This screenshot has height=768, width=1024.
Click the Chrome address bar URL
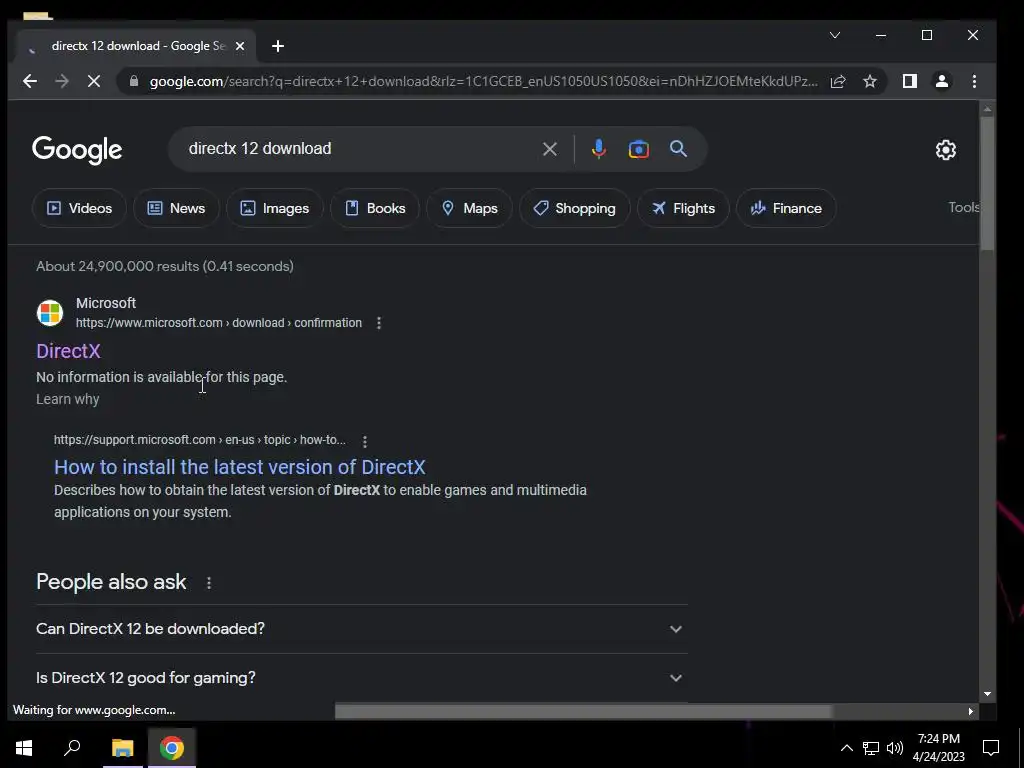483,82
